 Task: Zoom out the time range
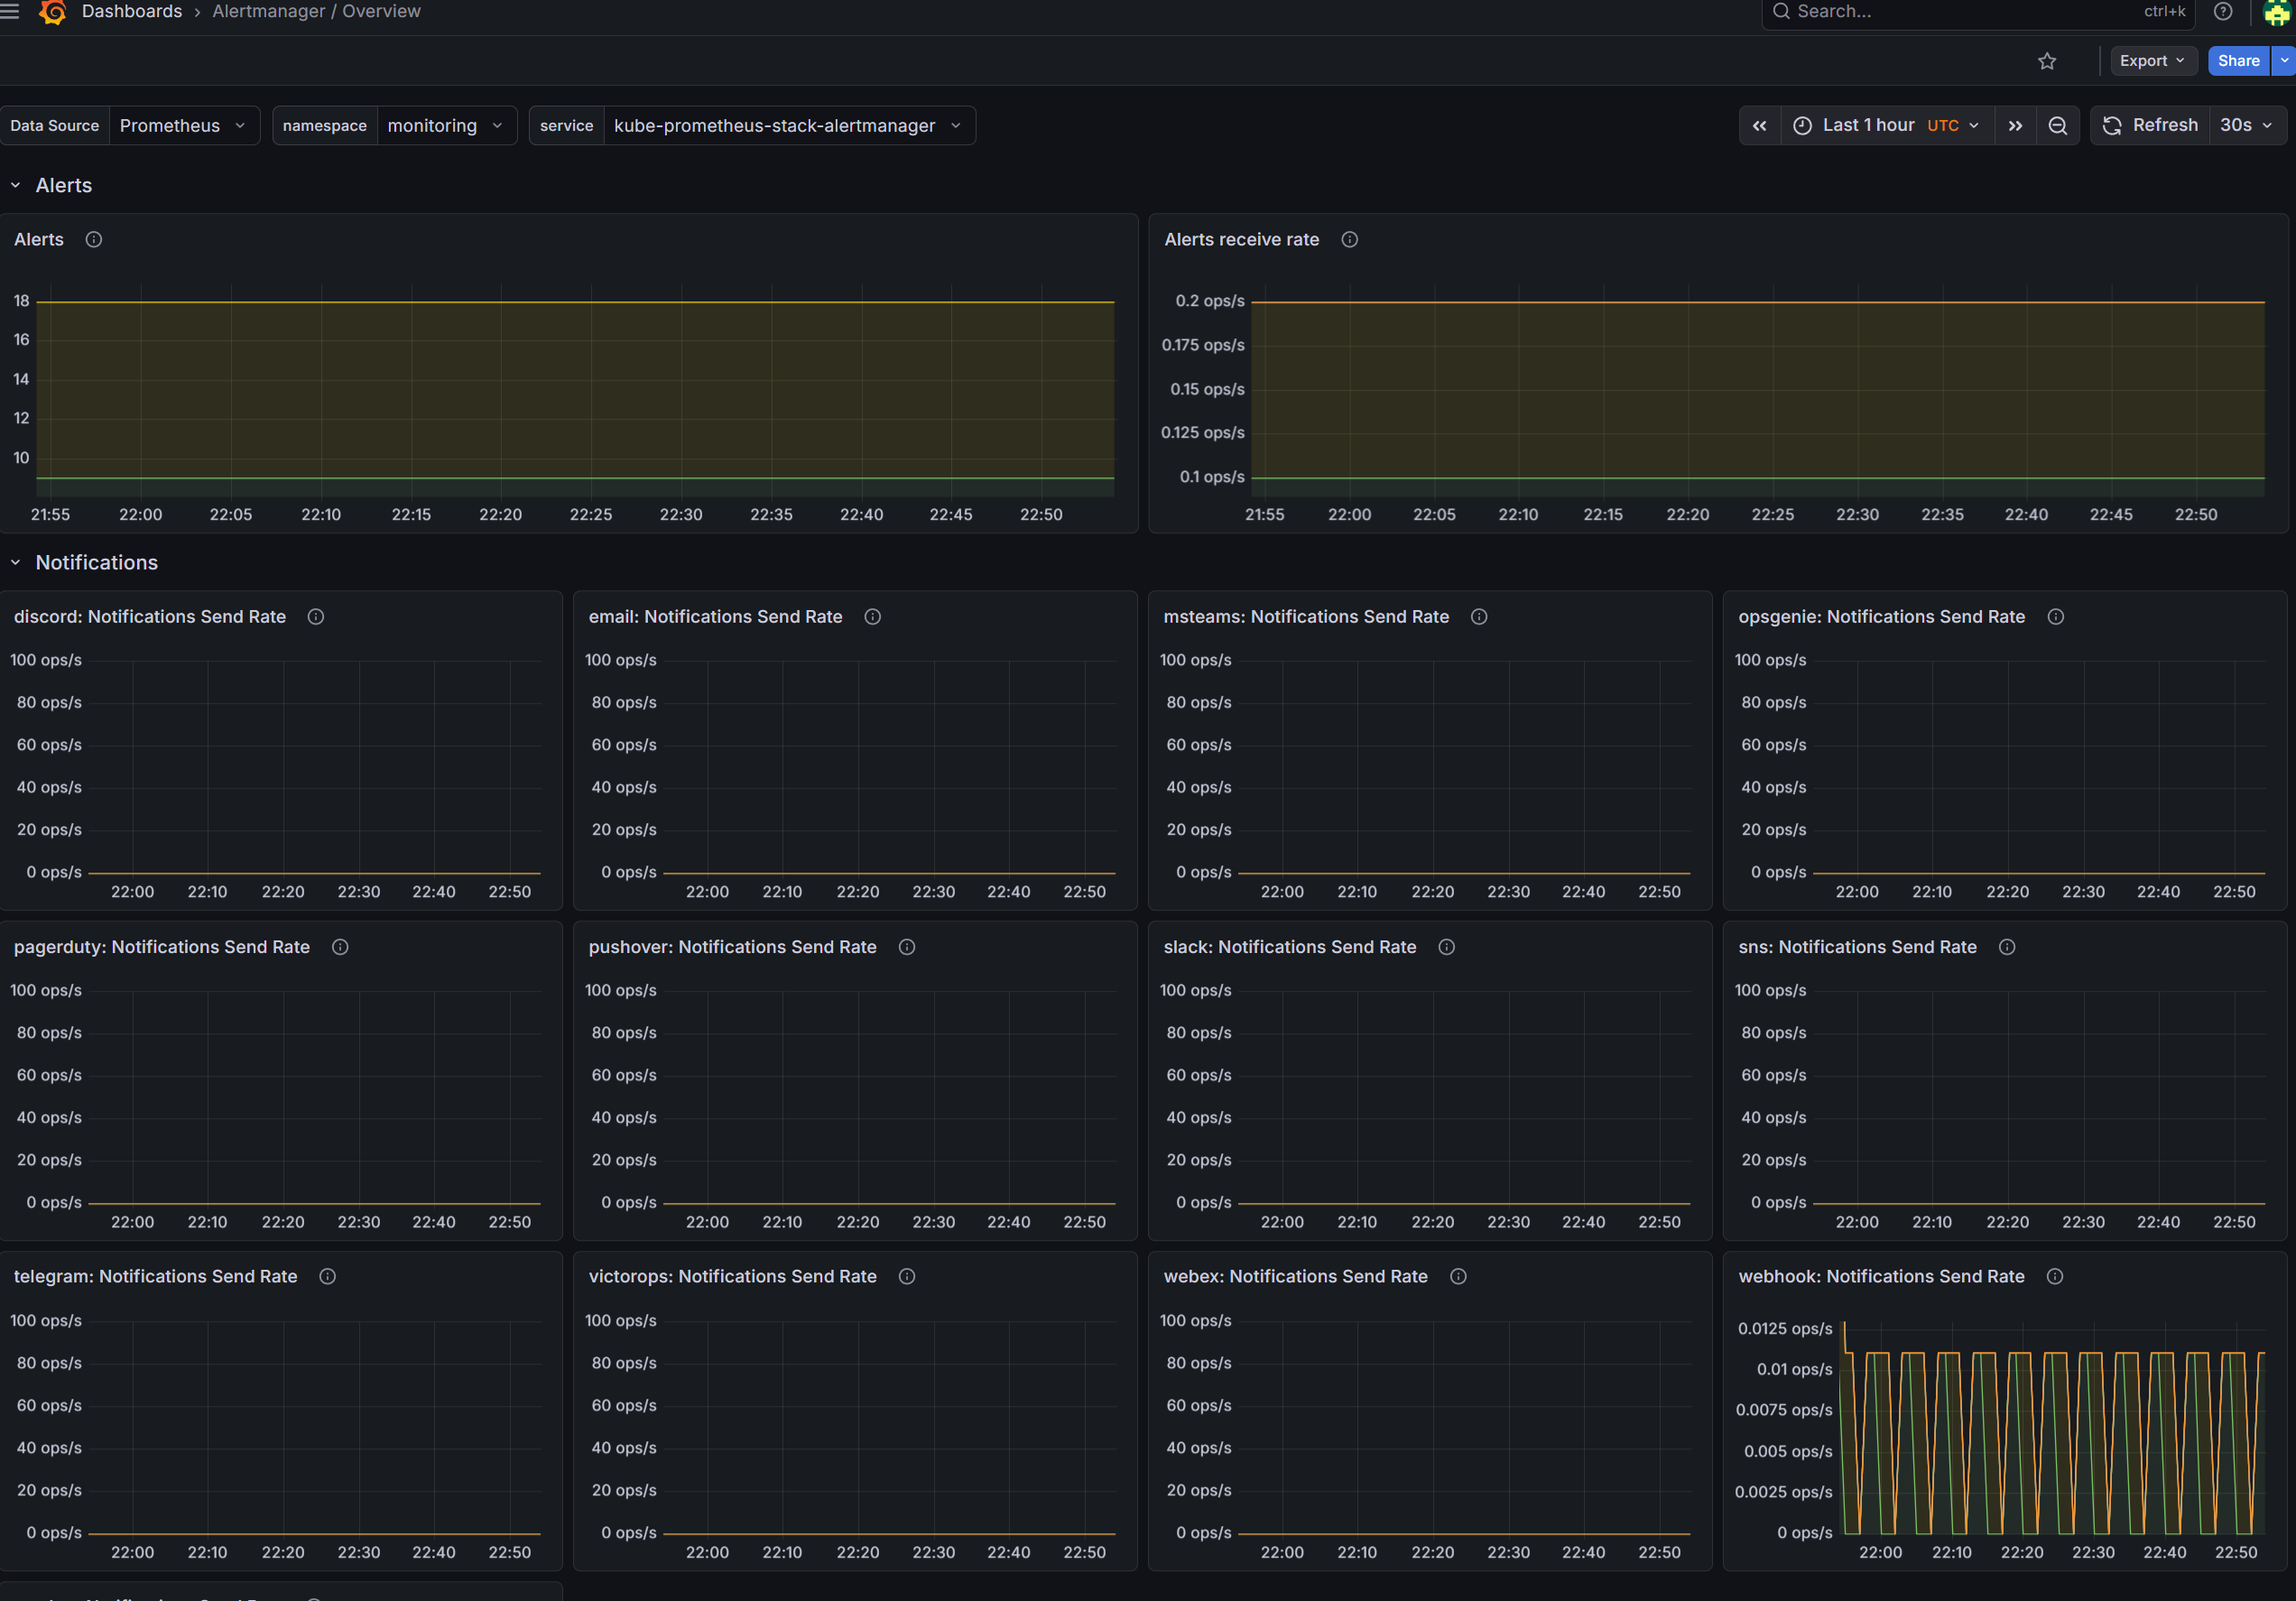2057,126
